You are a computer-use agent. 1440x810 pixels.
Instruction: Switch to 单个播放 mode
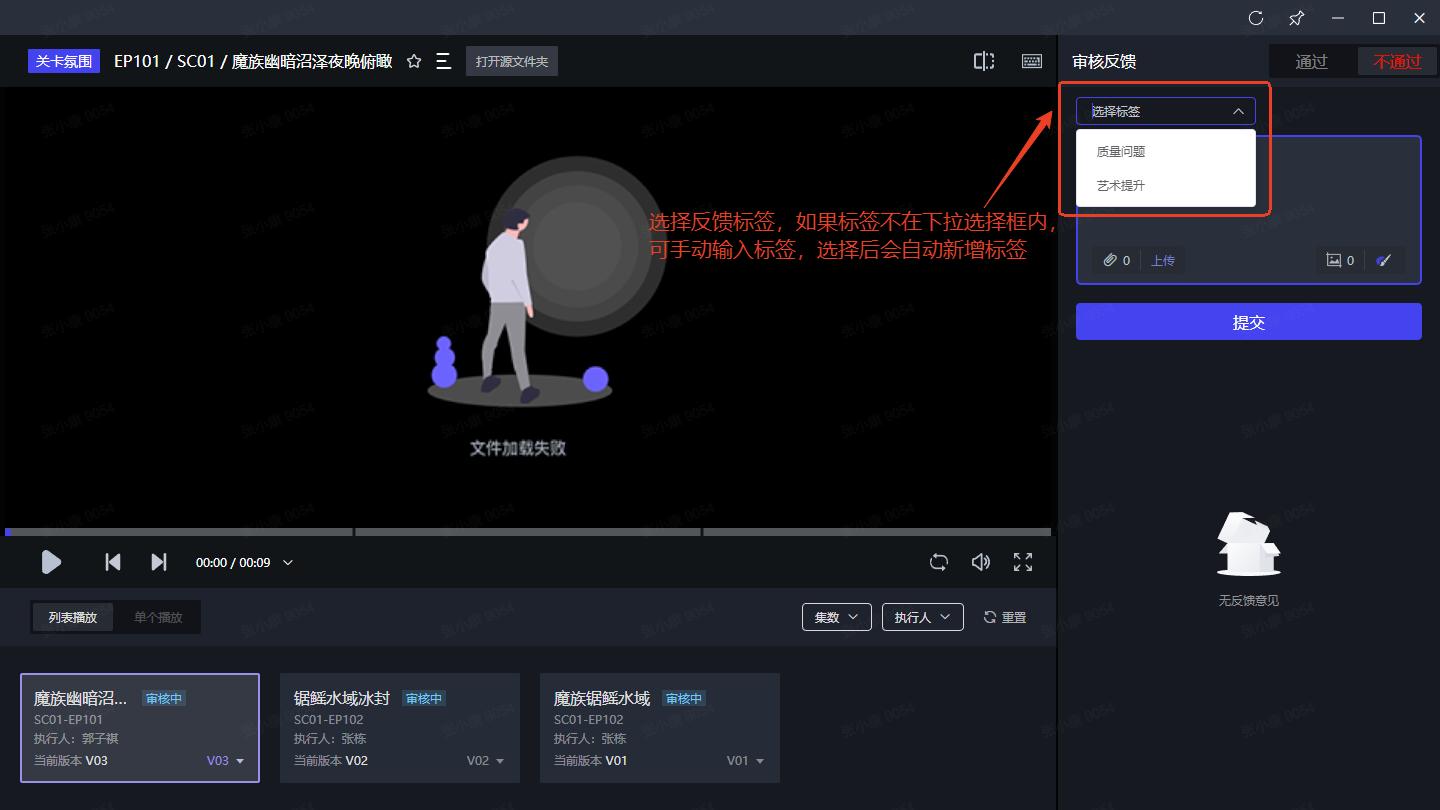point(158,617)
